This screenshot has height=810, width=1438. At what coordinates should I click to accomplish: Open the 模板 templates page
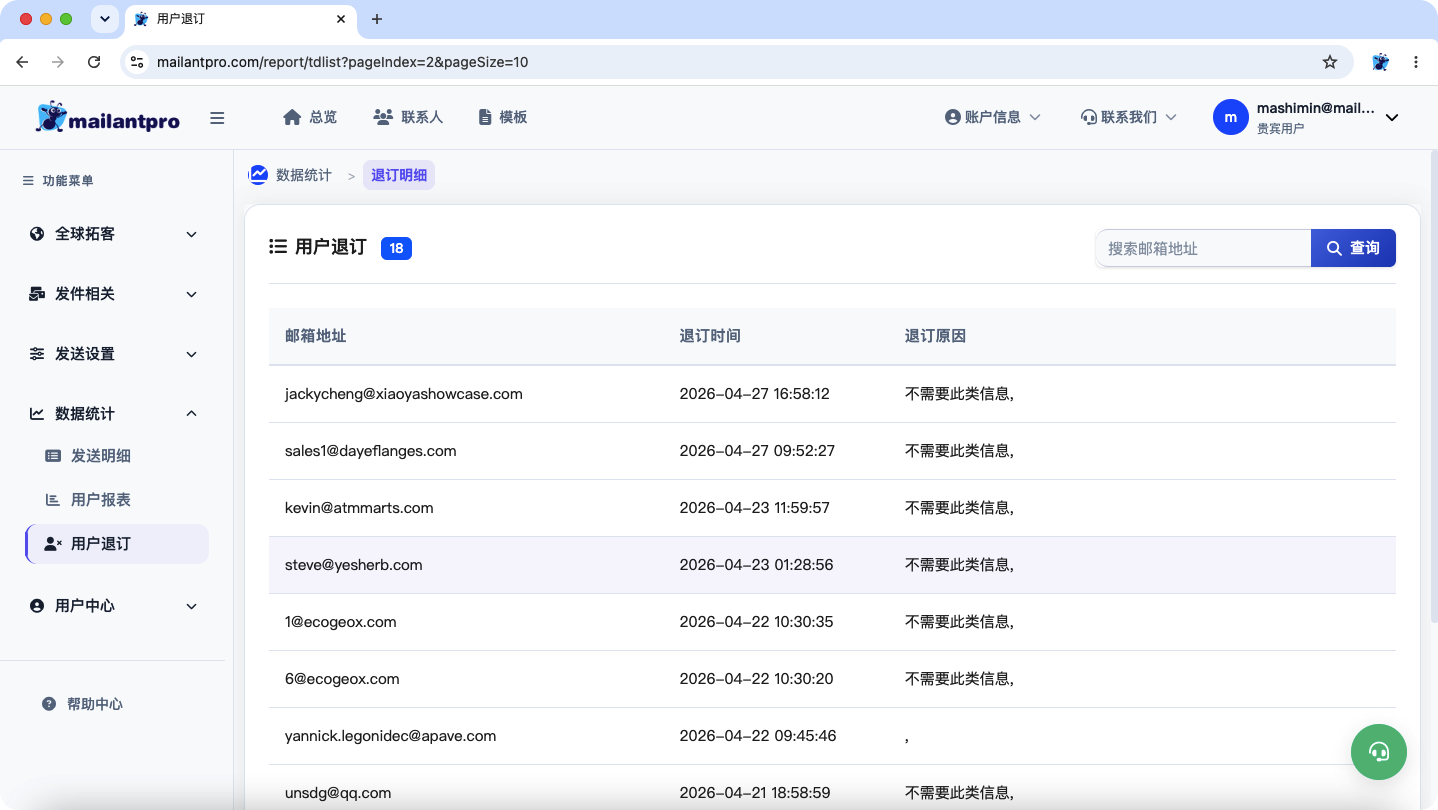tap(503, 117)
